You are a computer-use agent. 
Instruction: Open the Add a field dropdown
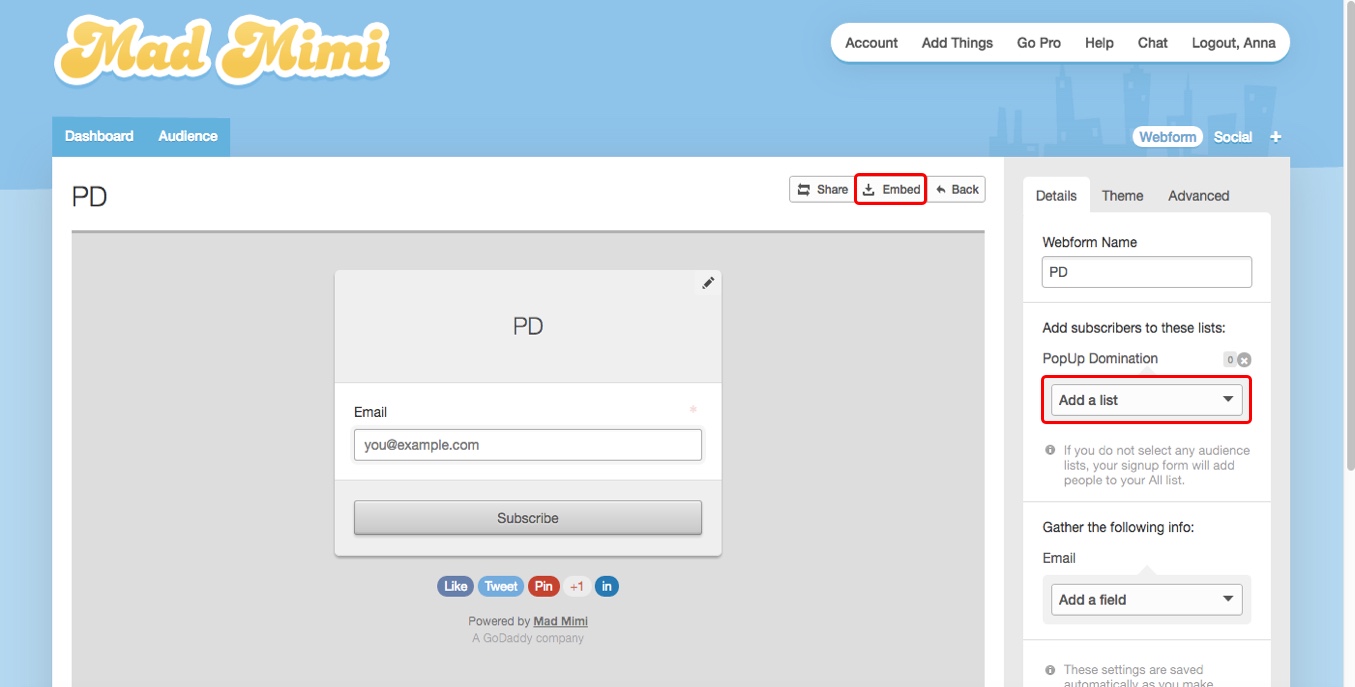[1147, 600]
